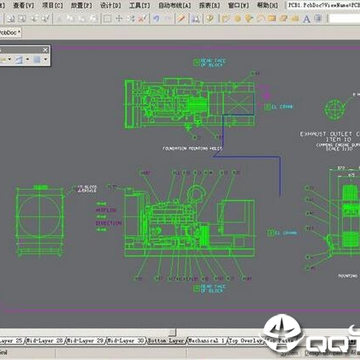Open the 自动布线(A) auto route menu
This screenshot has height=360, width=360.
(174, 5)
